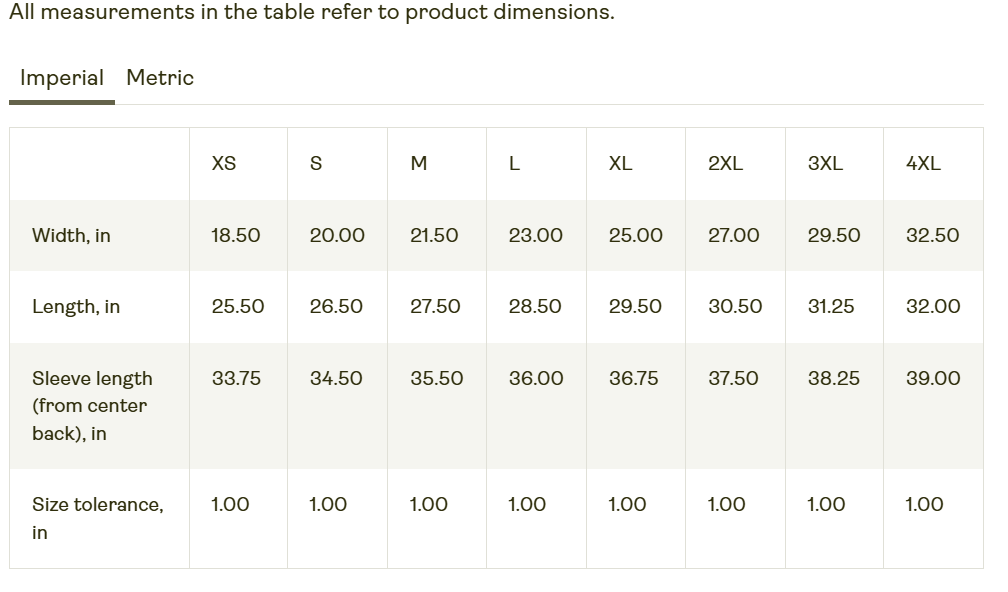
Task: Select the 32.50 width cell
Action: pos(932,236)
